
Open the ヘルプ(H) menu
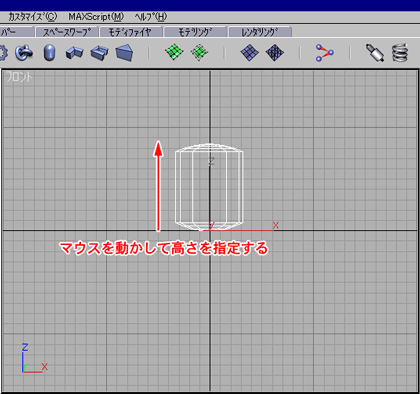tap(151, 16)
